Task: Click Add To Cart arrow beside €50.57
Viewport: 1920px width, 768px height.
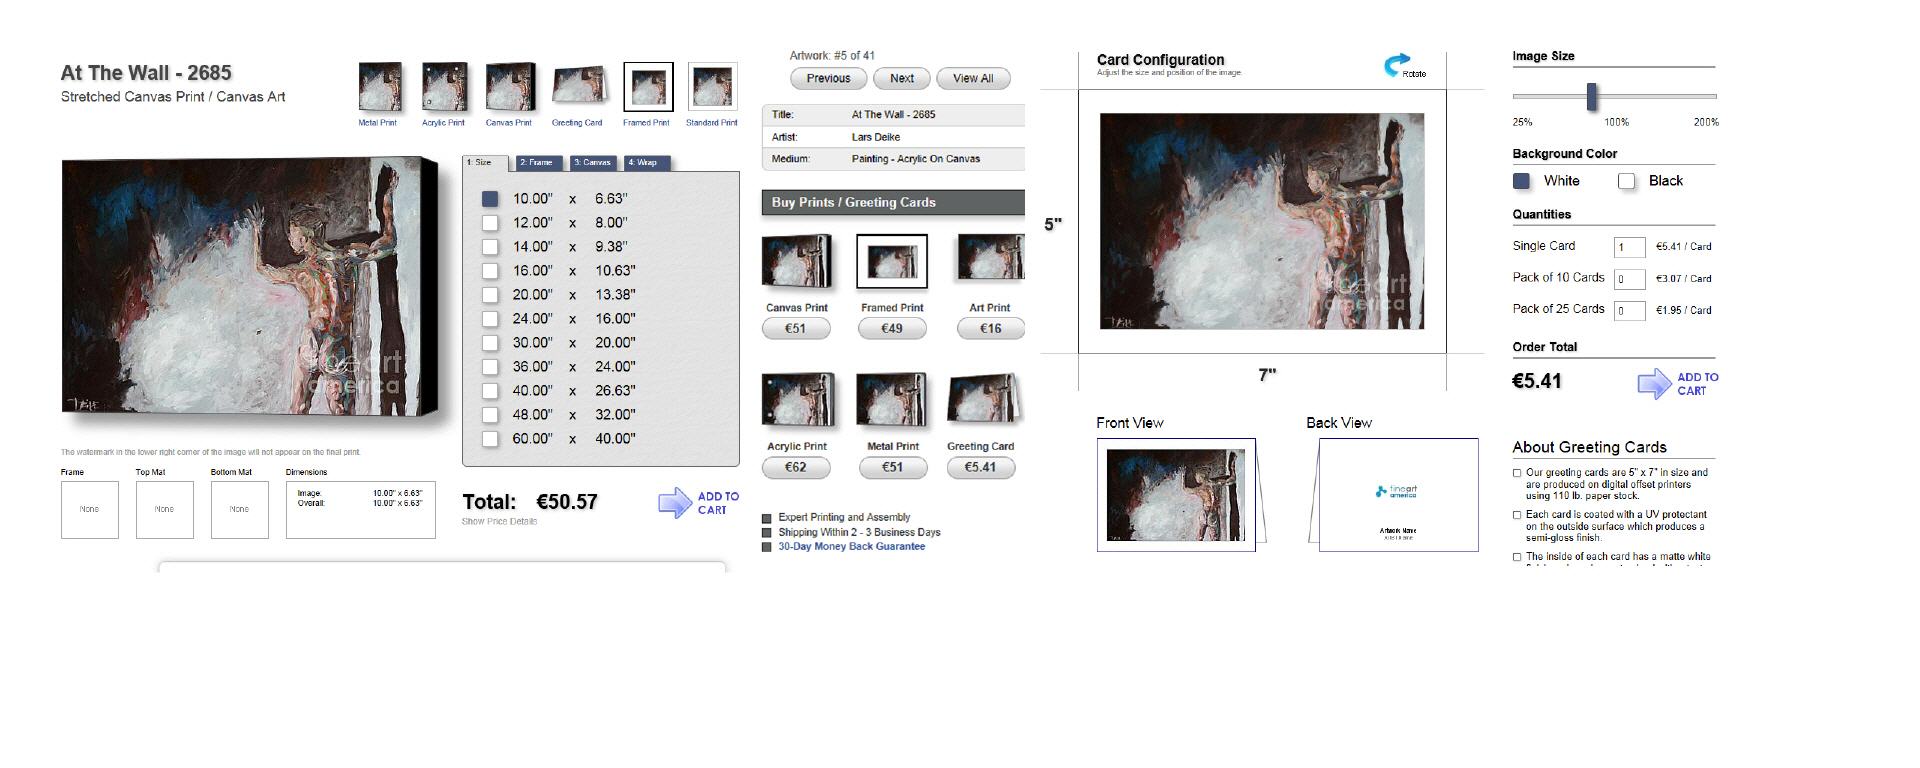Action: [x=676, y=502]
